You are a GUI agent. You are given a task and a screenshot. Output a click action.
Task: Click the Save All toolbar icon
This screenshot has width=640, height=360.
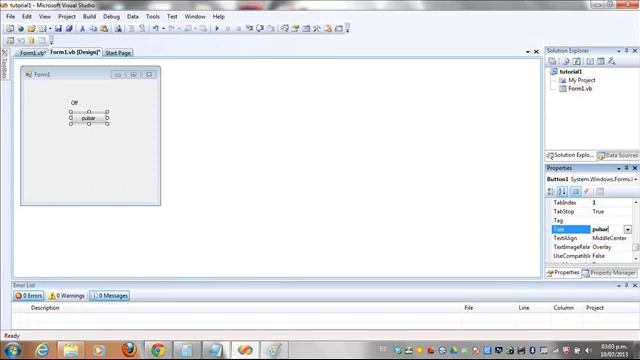(69, 29)
